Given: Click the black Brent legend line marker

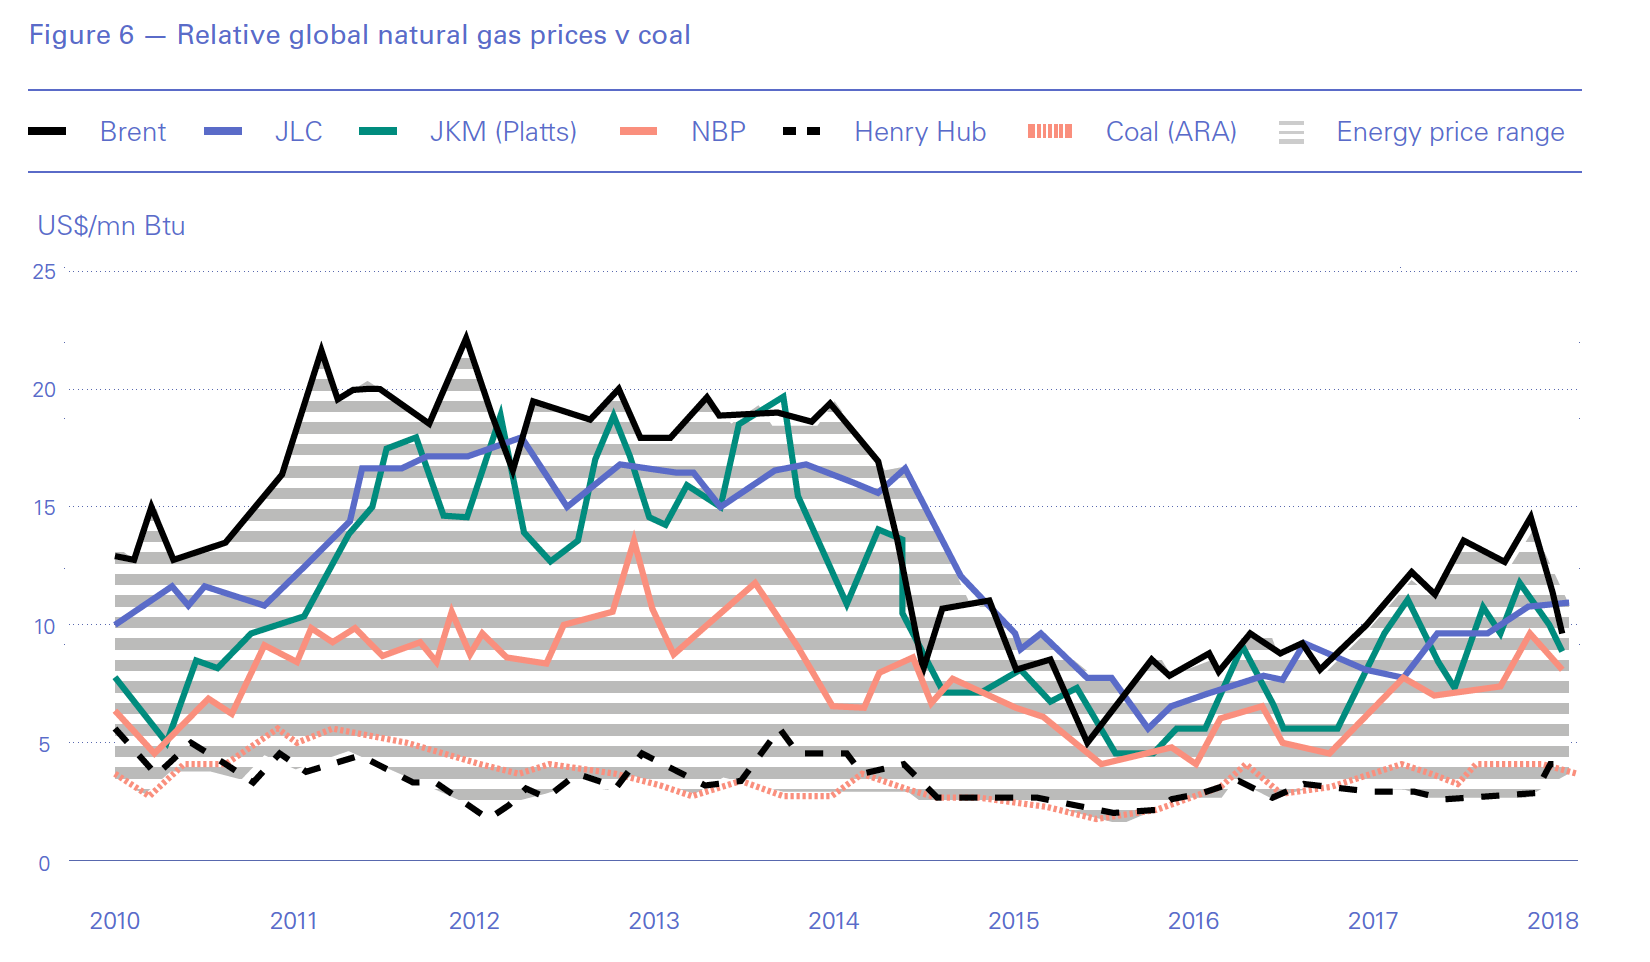Looking at the screenshot, I should [x=47, y=132].
